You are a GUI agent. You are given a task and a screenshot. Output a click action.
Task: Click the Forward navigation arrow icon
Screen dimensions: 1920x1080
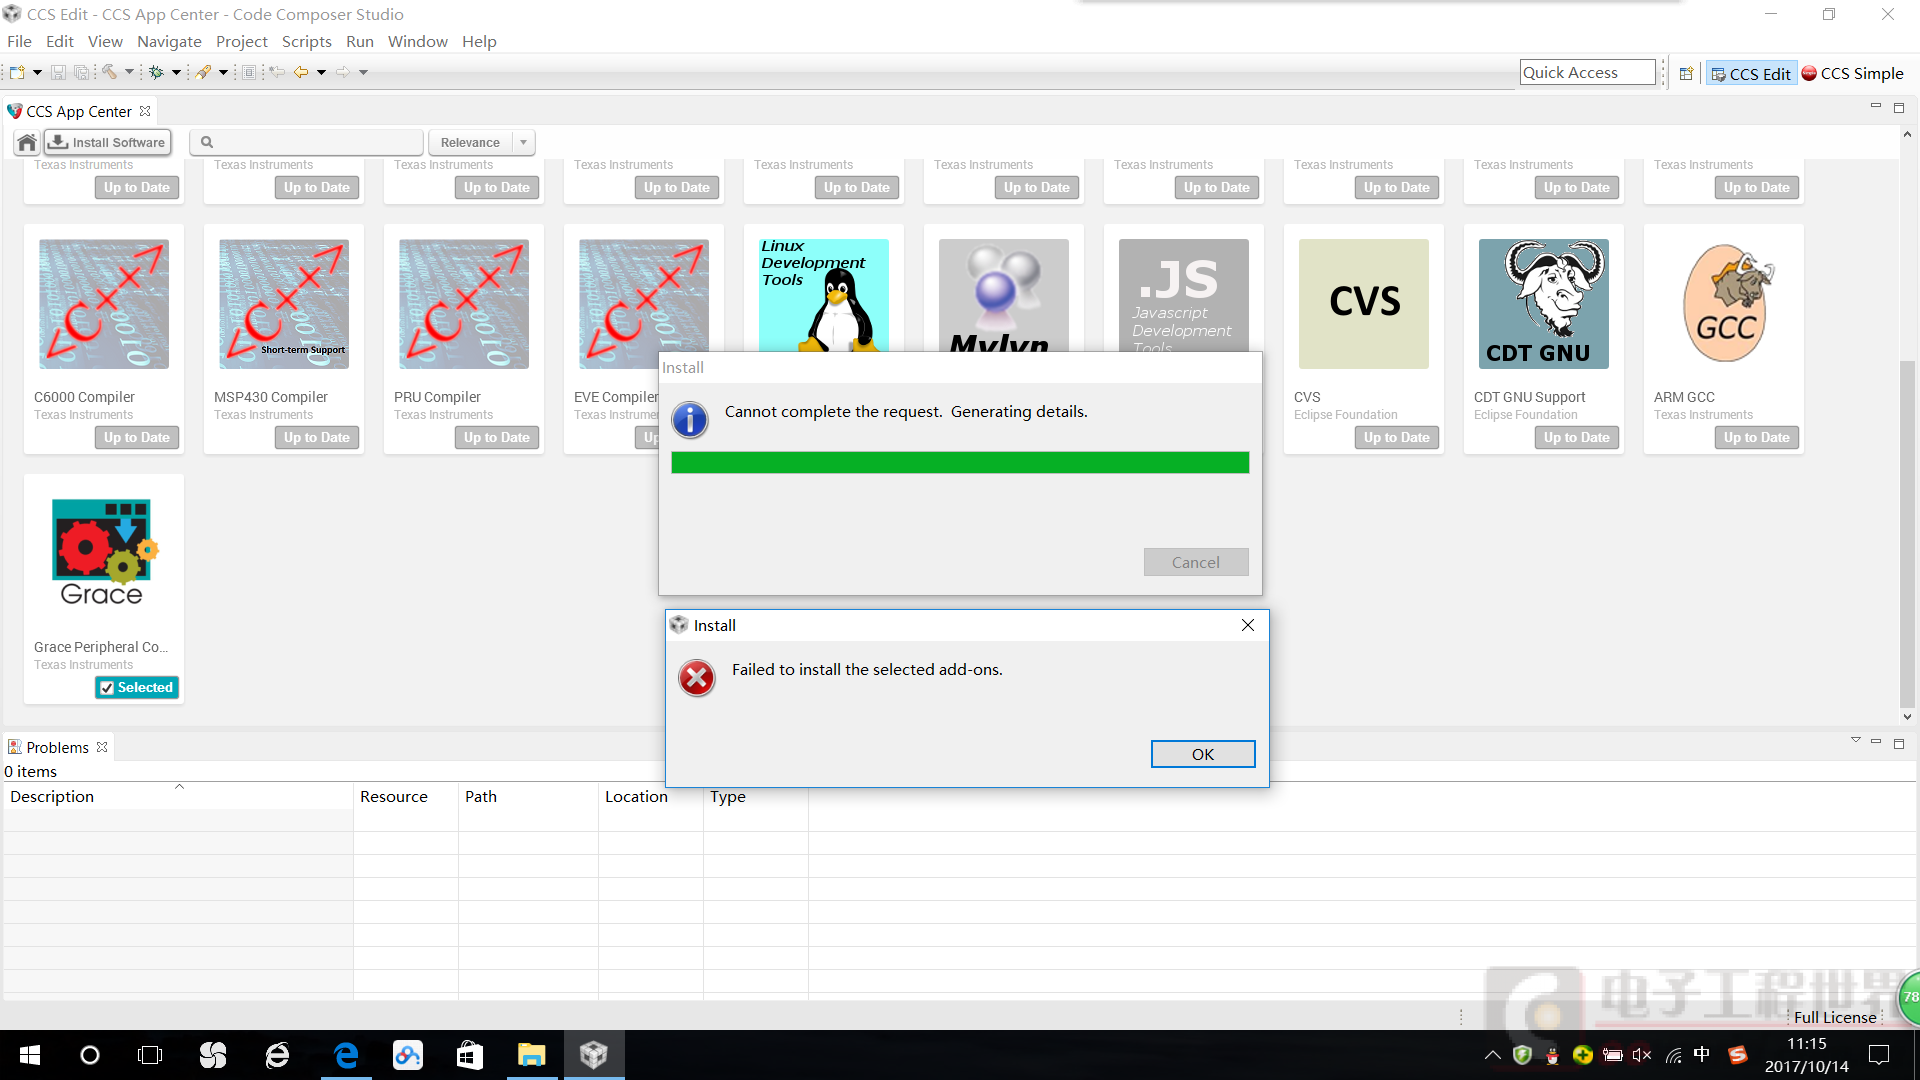[x=343, y=72]
